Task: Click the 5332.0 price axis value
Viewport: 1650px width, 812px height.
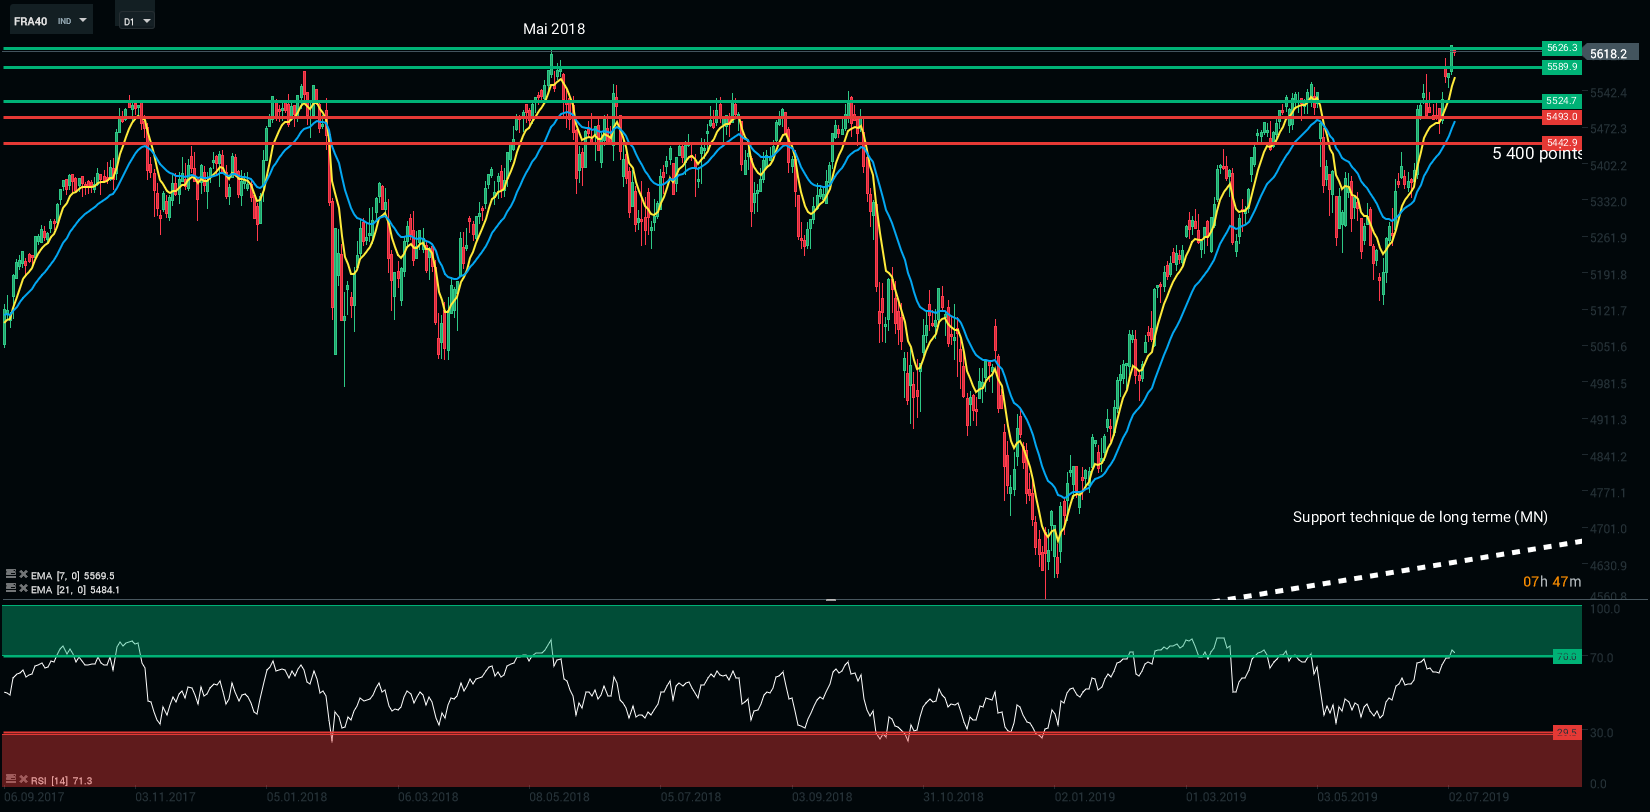Action: coord(1609,202)
